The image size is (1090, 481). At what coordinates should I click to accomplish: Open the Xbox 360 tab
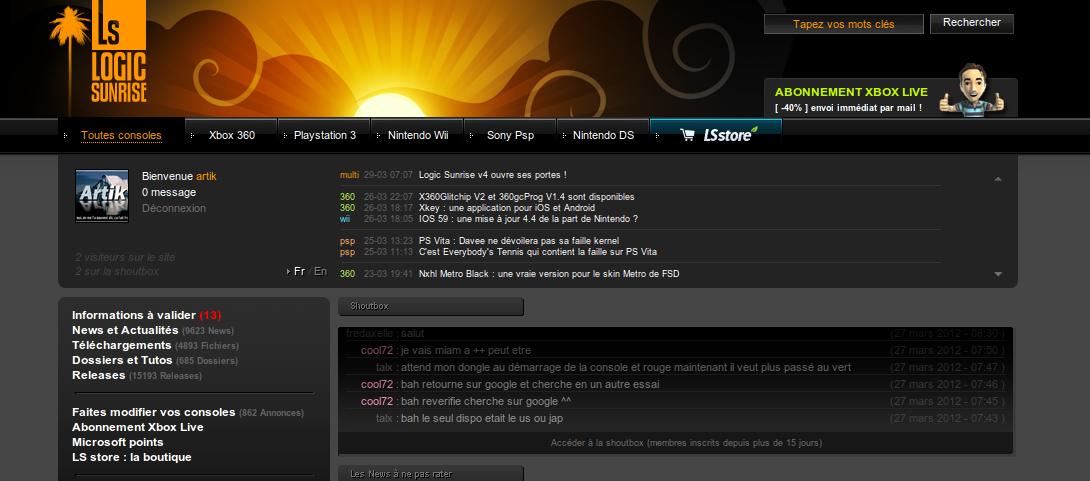pos(231,135)
